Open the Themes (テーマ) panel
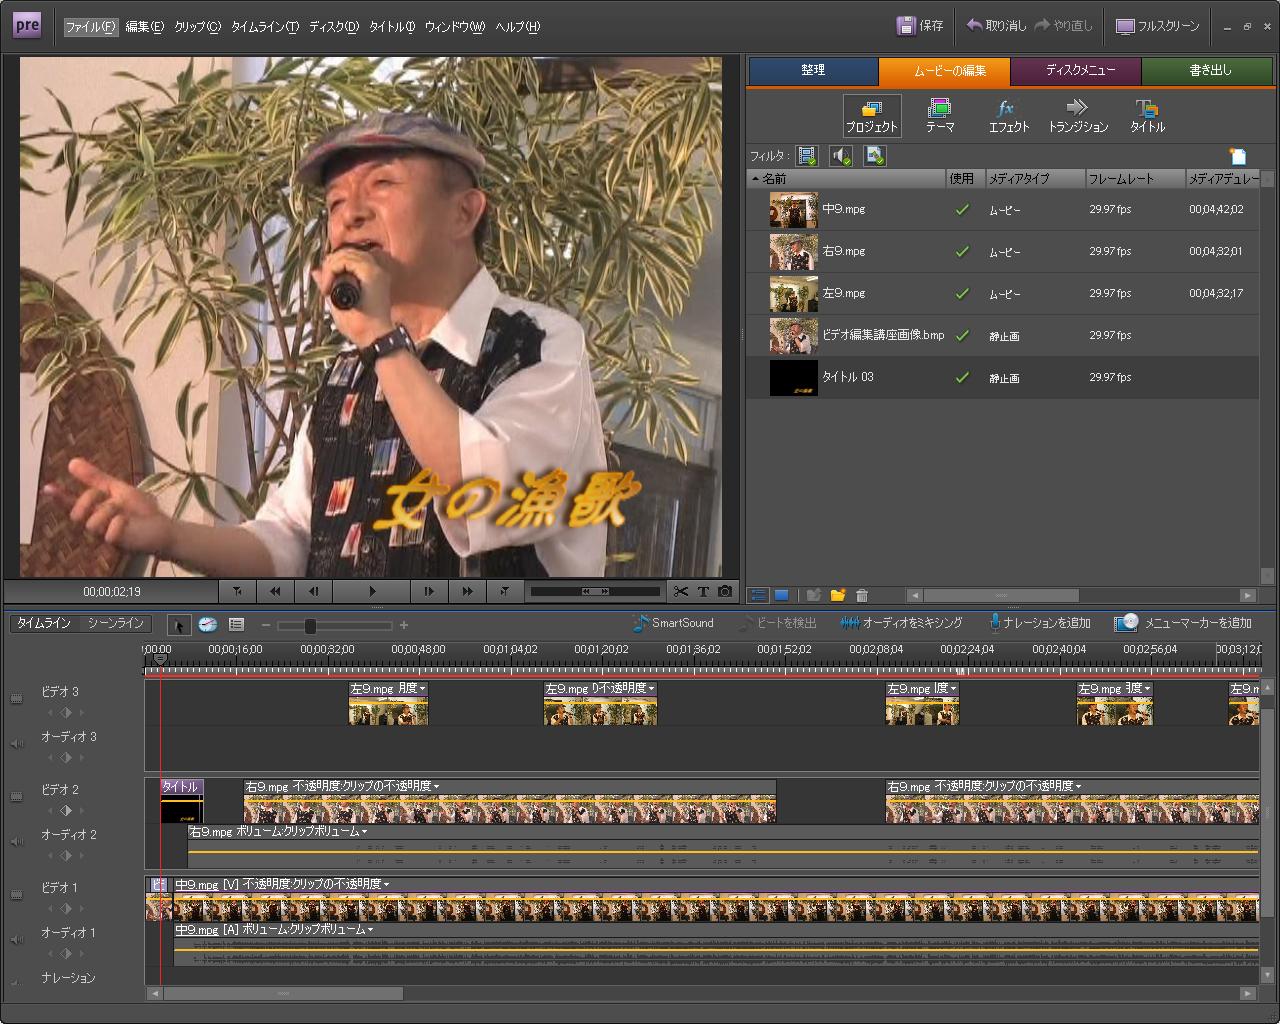 (939, 116)
